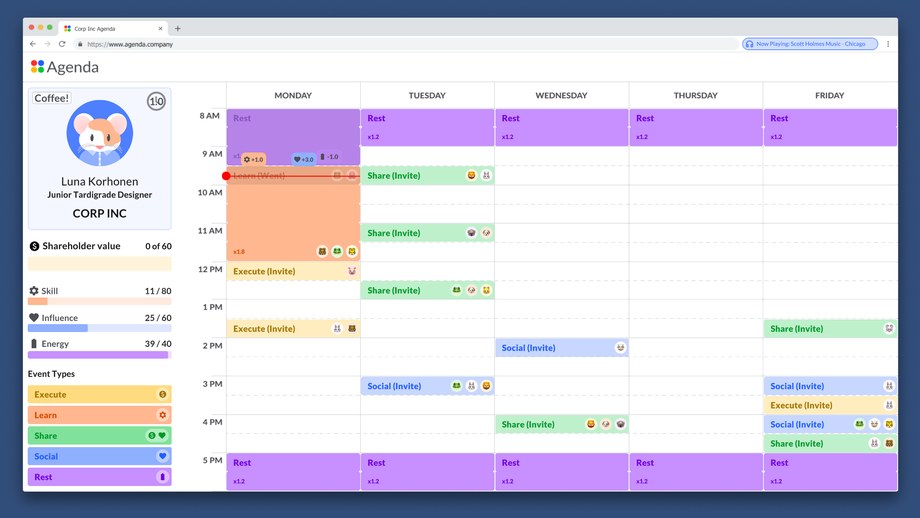Click the Energy battery icon
The image size is (920, 518).
point(34,344)
